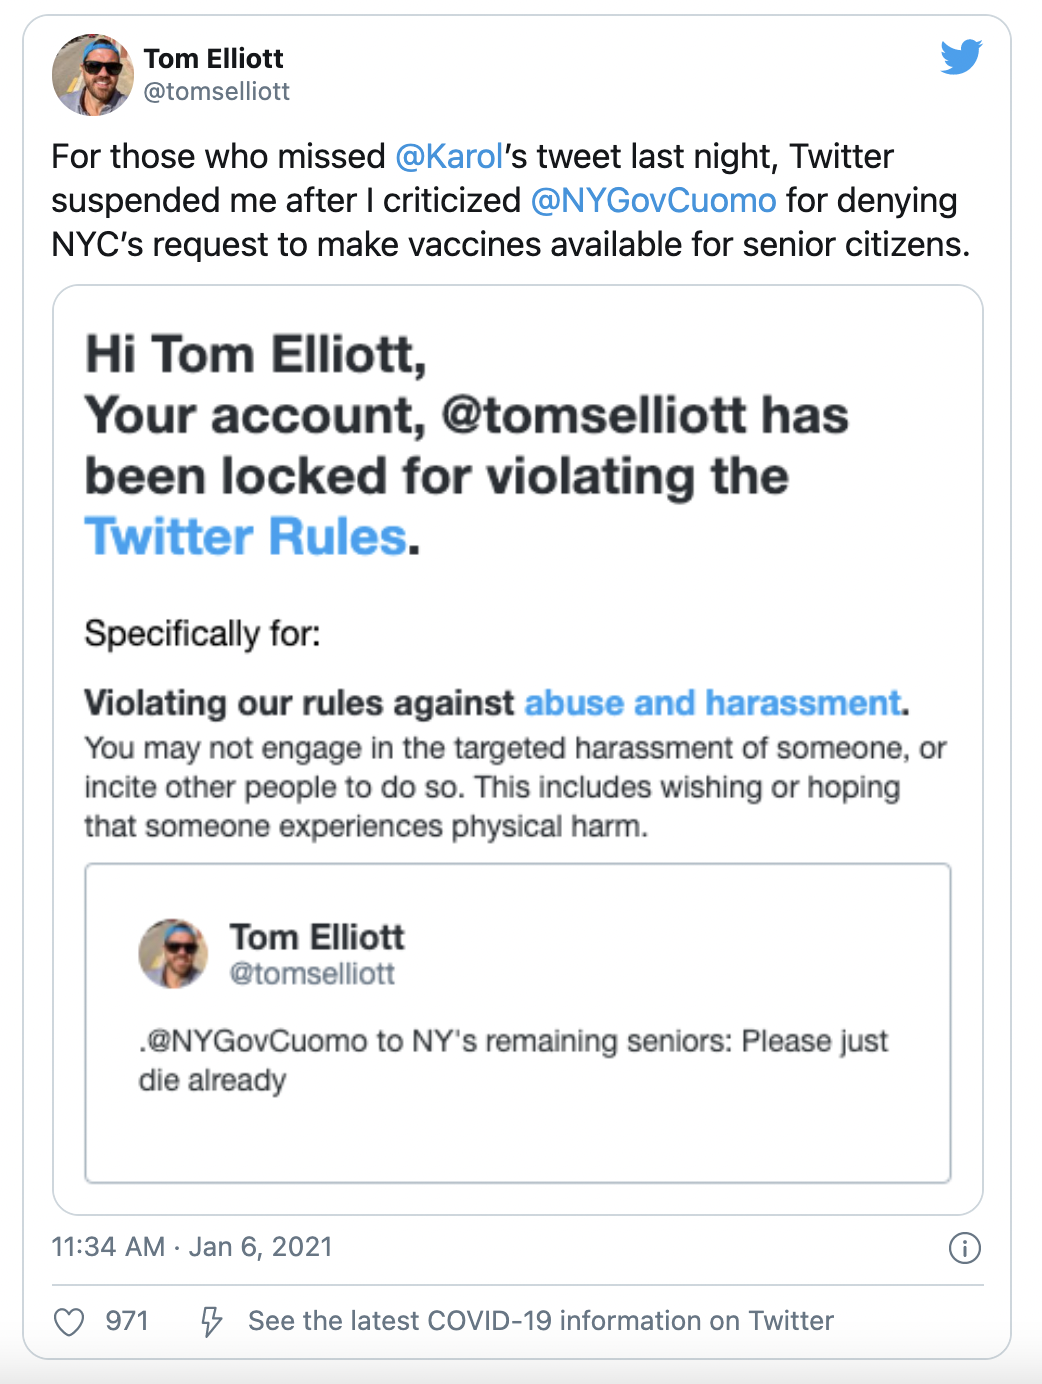Open Tom Elliott's profile avatar
This screenshot has width=1042, height=1384.
tap(92, 75)
